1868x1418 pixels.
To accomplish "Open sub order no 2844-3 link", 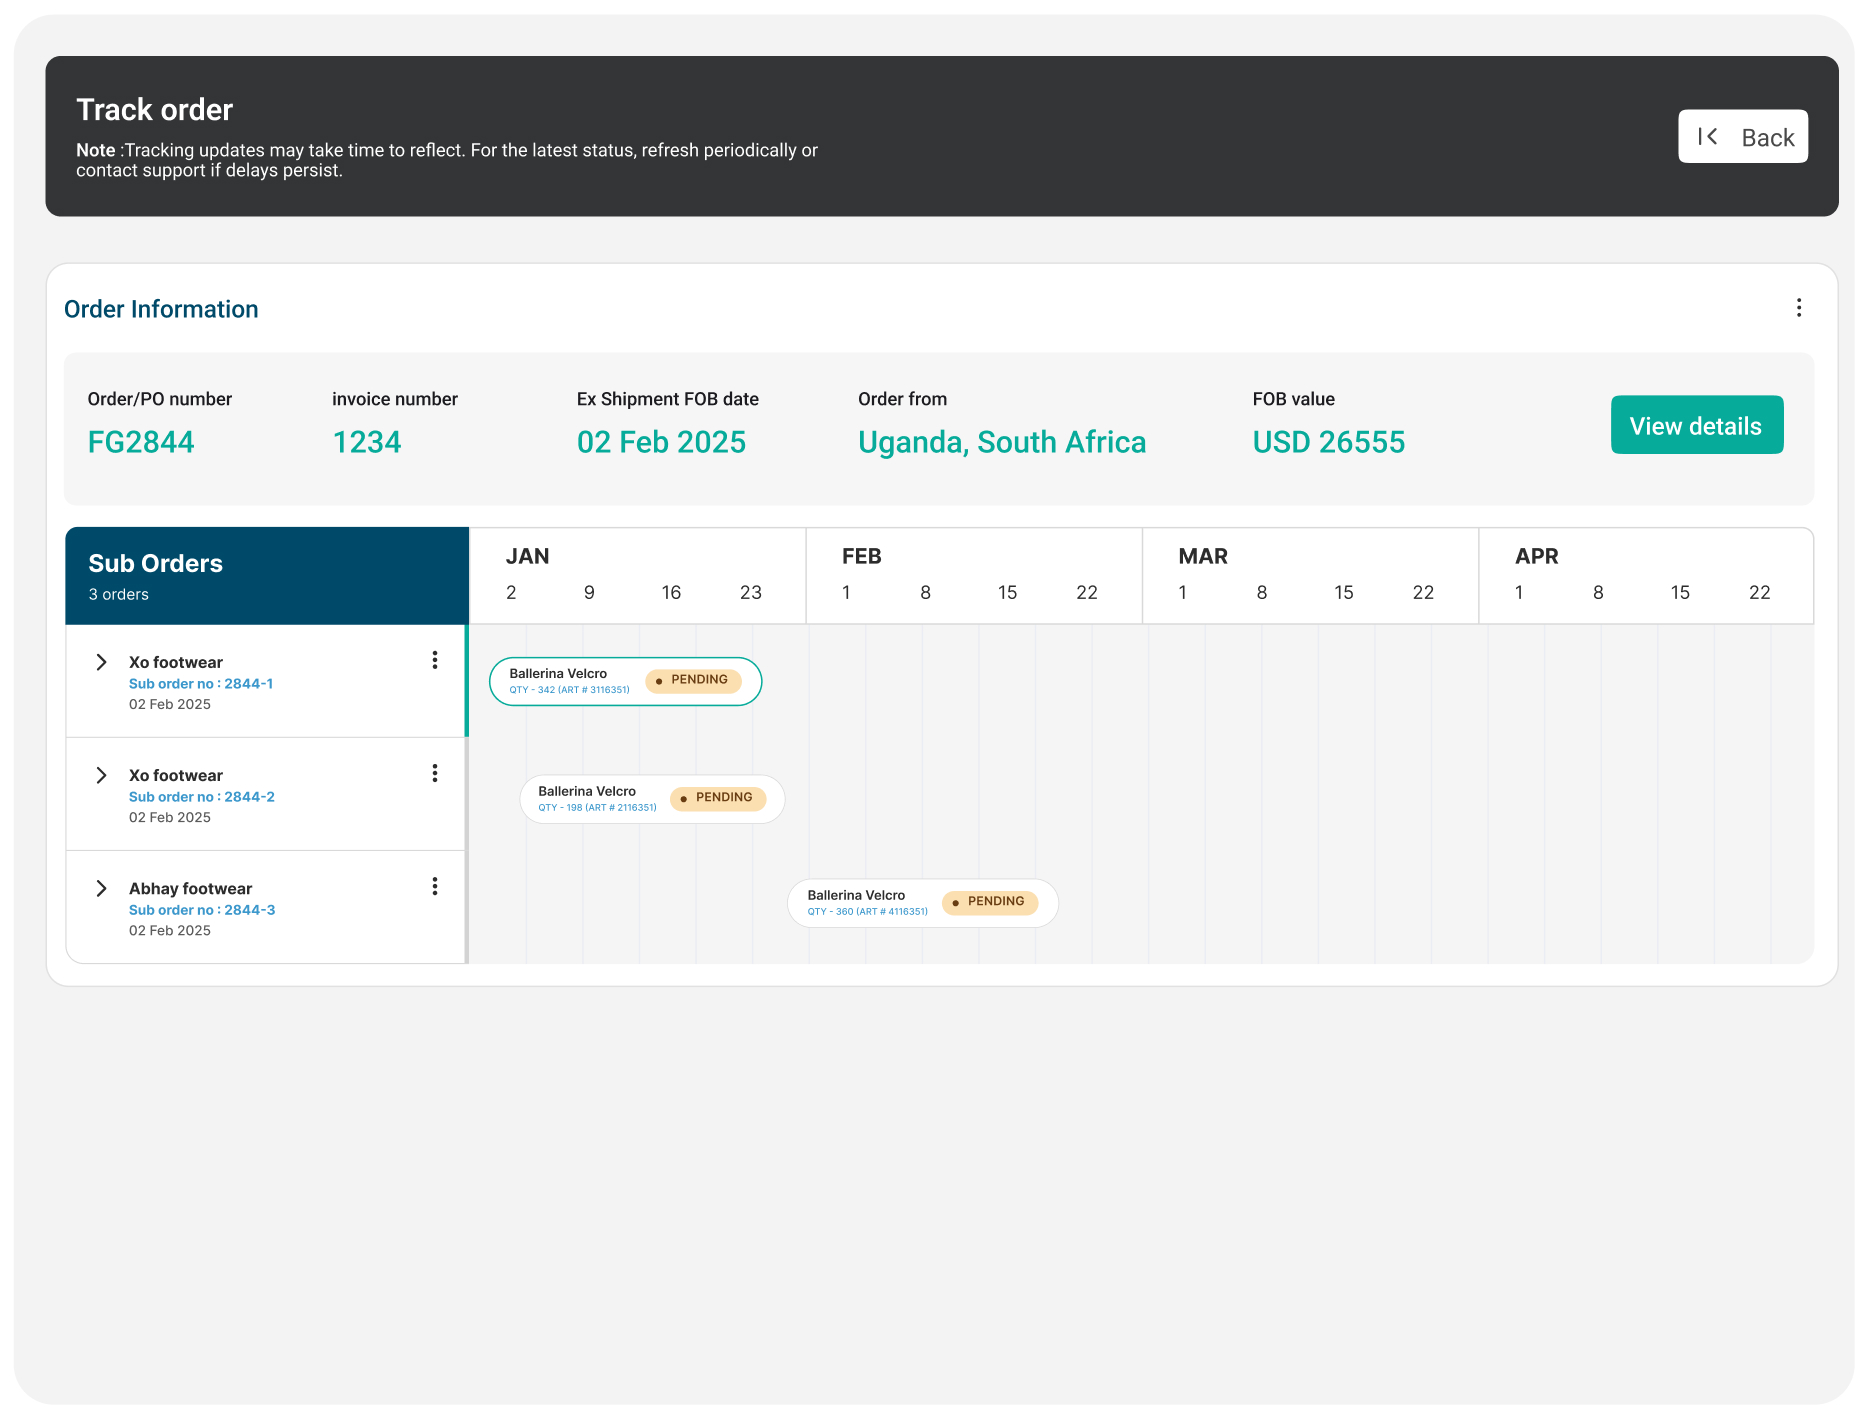I will 202,910.
